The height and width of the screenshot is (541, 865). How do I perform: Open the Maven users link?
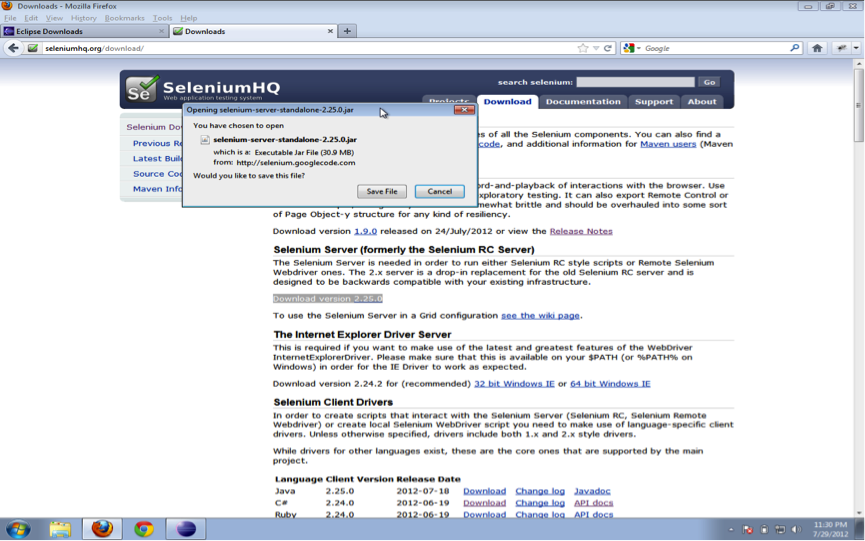[668, 144]
